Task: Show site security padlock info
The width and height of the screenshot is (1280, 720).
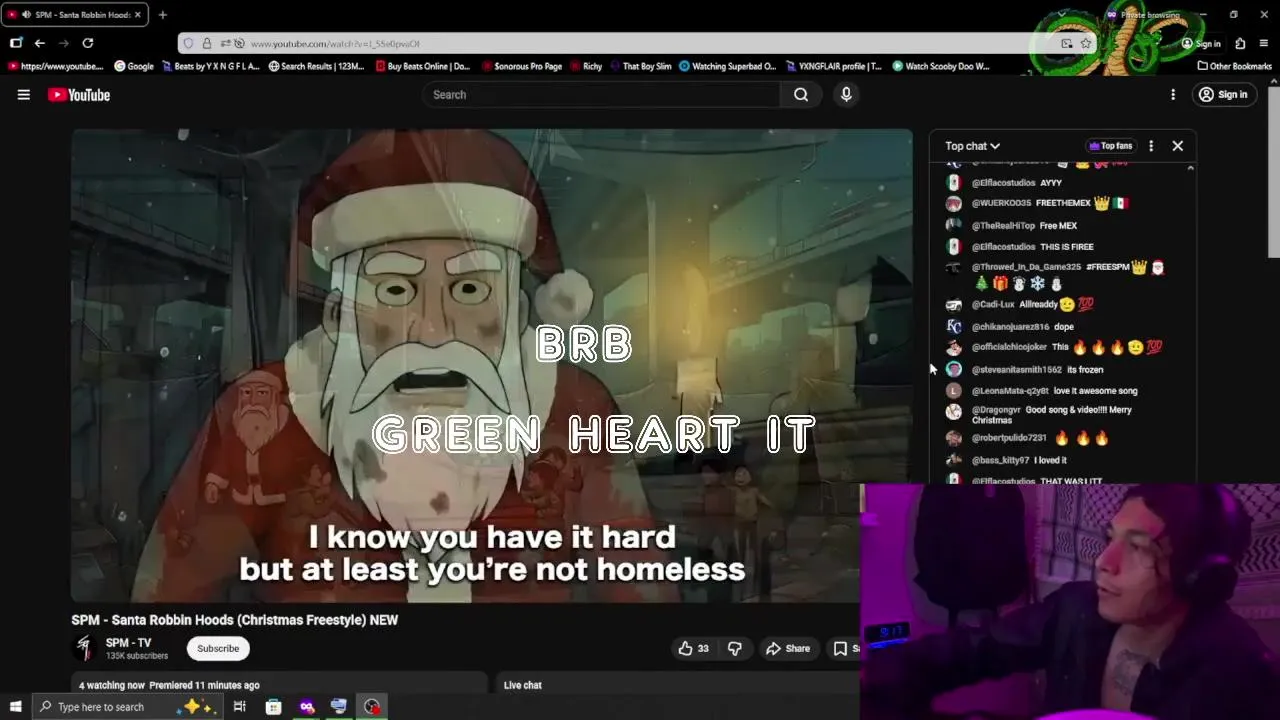Action: pyautogui.click(x=207, y=44)
